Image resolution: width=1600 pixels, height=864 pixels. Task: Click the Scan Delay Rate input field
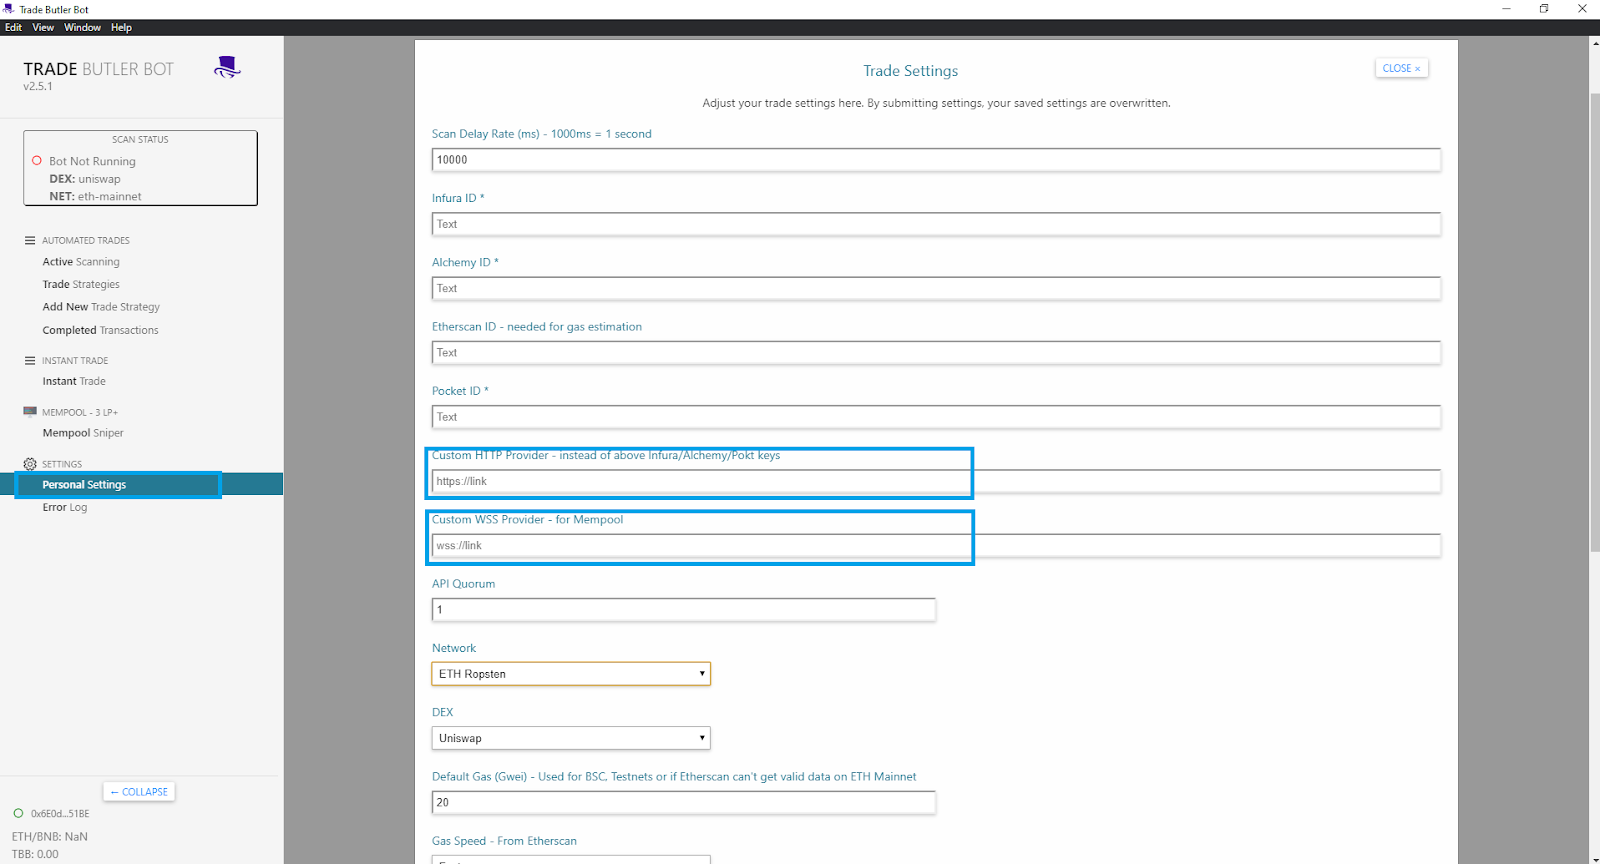coord(936,160)
